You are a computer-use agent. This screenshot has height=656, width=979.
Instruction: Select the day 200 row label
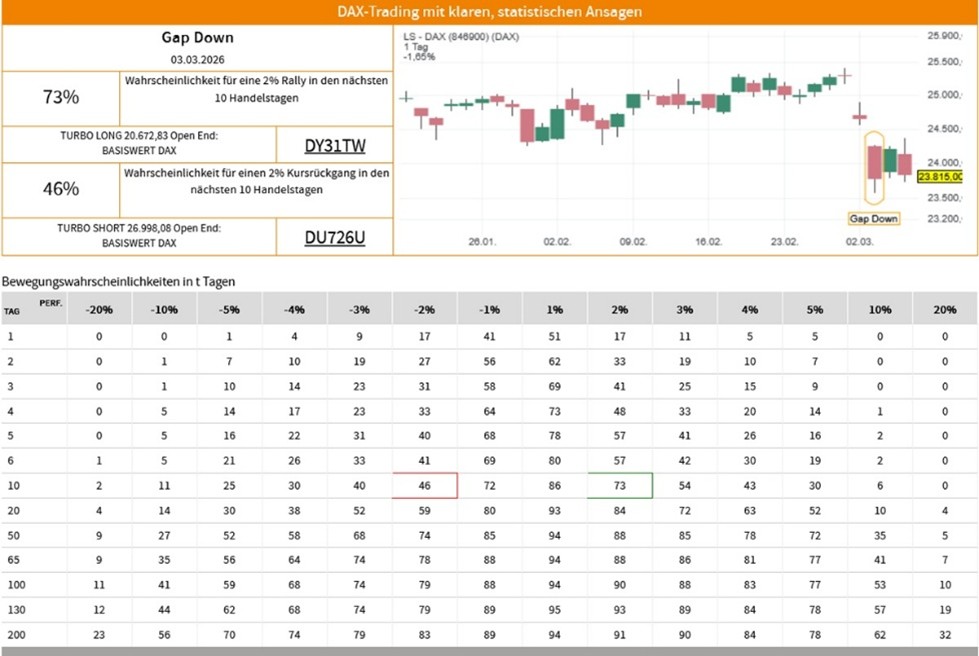coord(14,634)
